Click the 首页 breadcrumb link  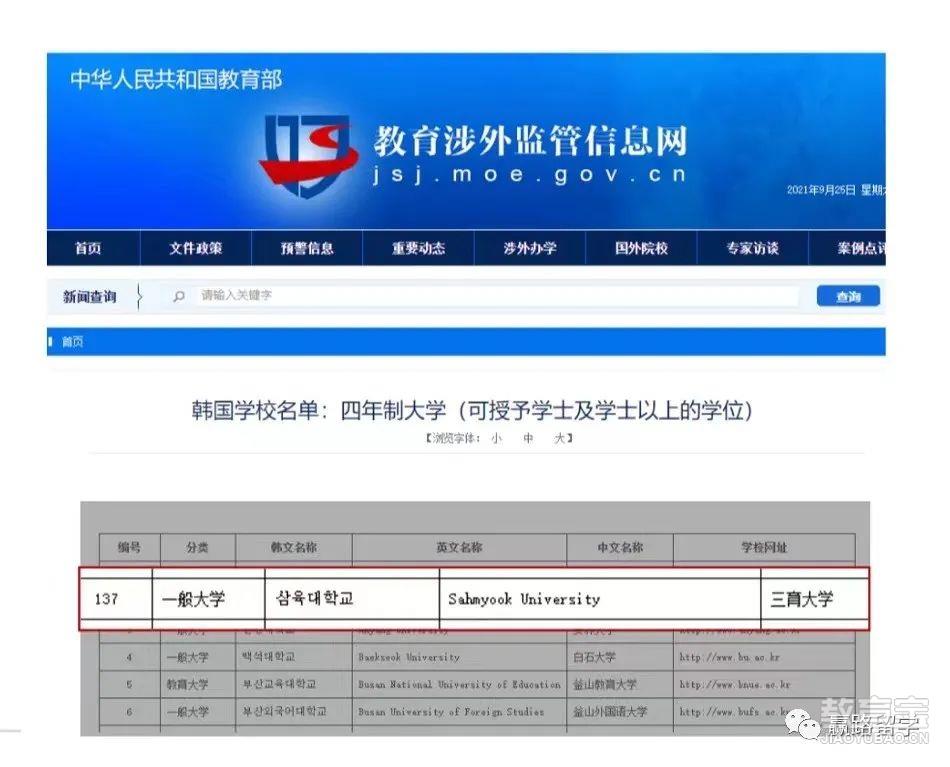(x=73, y=342)
